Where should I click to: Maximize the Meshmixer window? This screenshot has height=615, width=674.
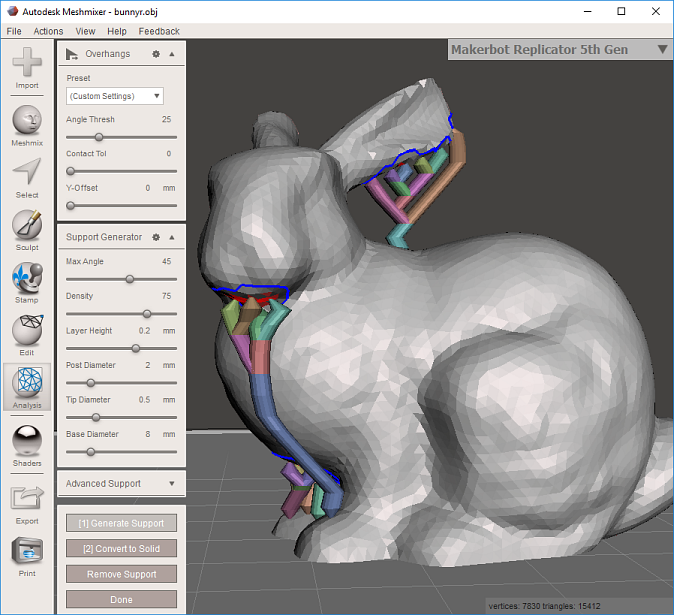pos(621,12)
